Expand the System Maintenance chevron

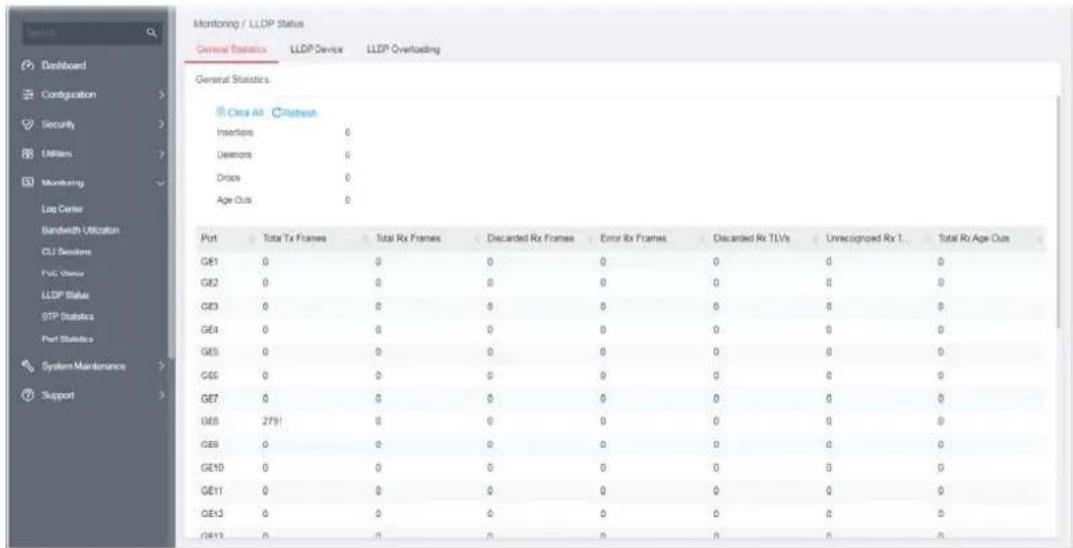pos(161,367)
